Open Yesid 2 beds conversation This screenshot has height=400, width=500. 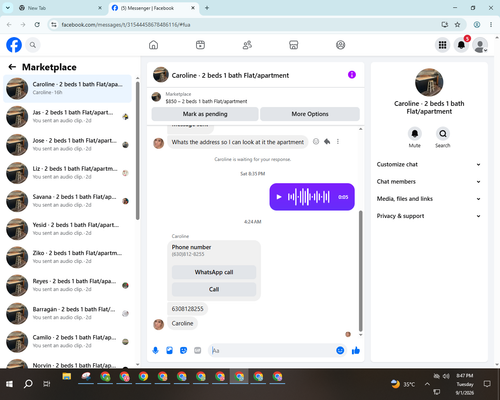click(x=67, y=229)
